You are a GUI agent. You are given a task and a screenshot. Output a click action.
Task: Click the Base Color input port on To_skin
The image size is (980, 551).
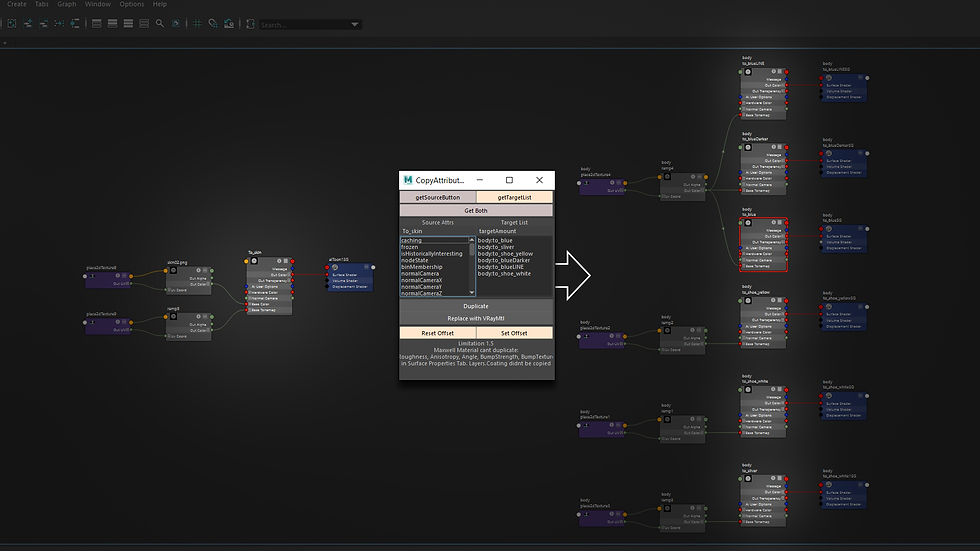tap(247, 304)
